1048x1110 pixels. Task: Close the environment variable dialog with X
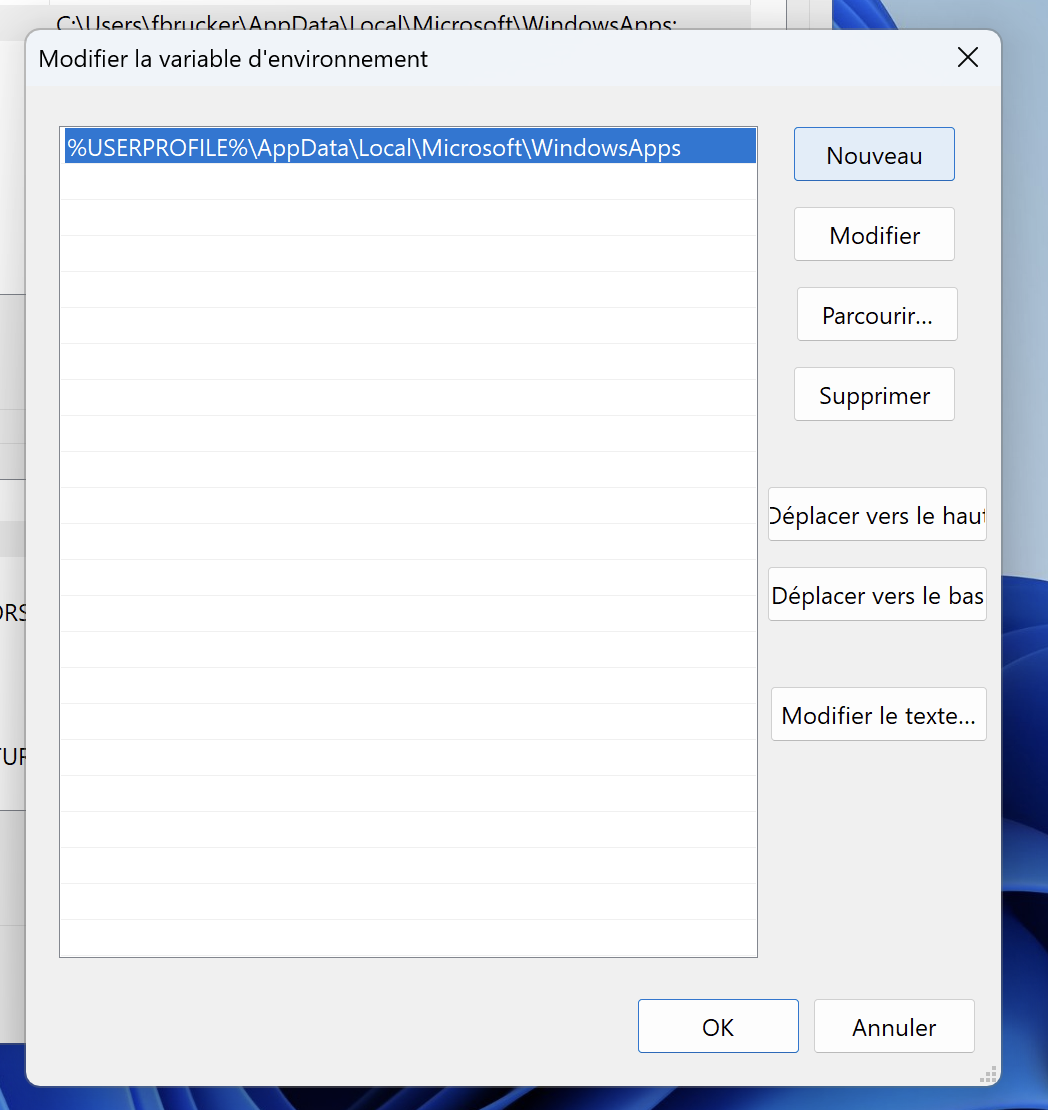coord(967,58)
